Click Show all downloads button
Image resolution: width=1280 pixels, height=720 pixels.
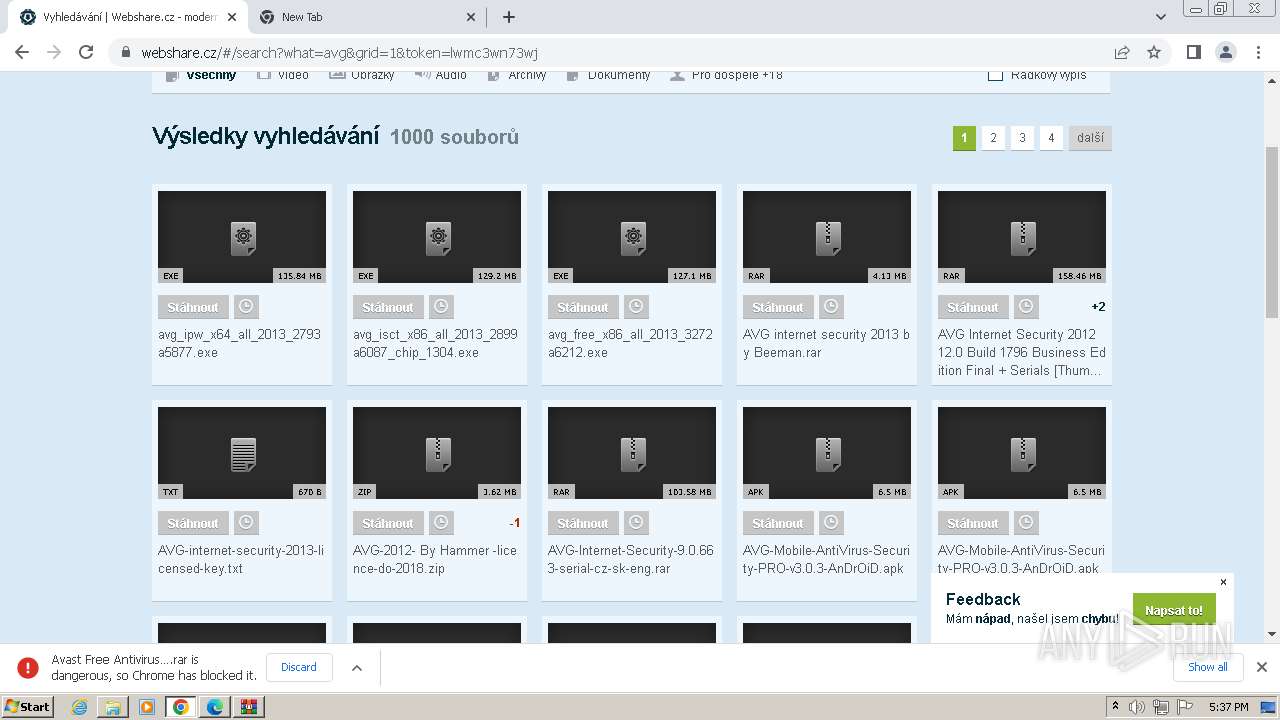pyautogui.click(x=1207, y=667)
